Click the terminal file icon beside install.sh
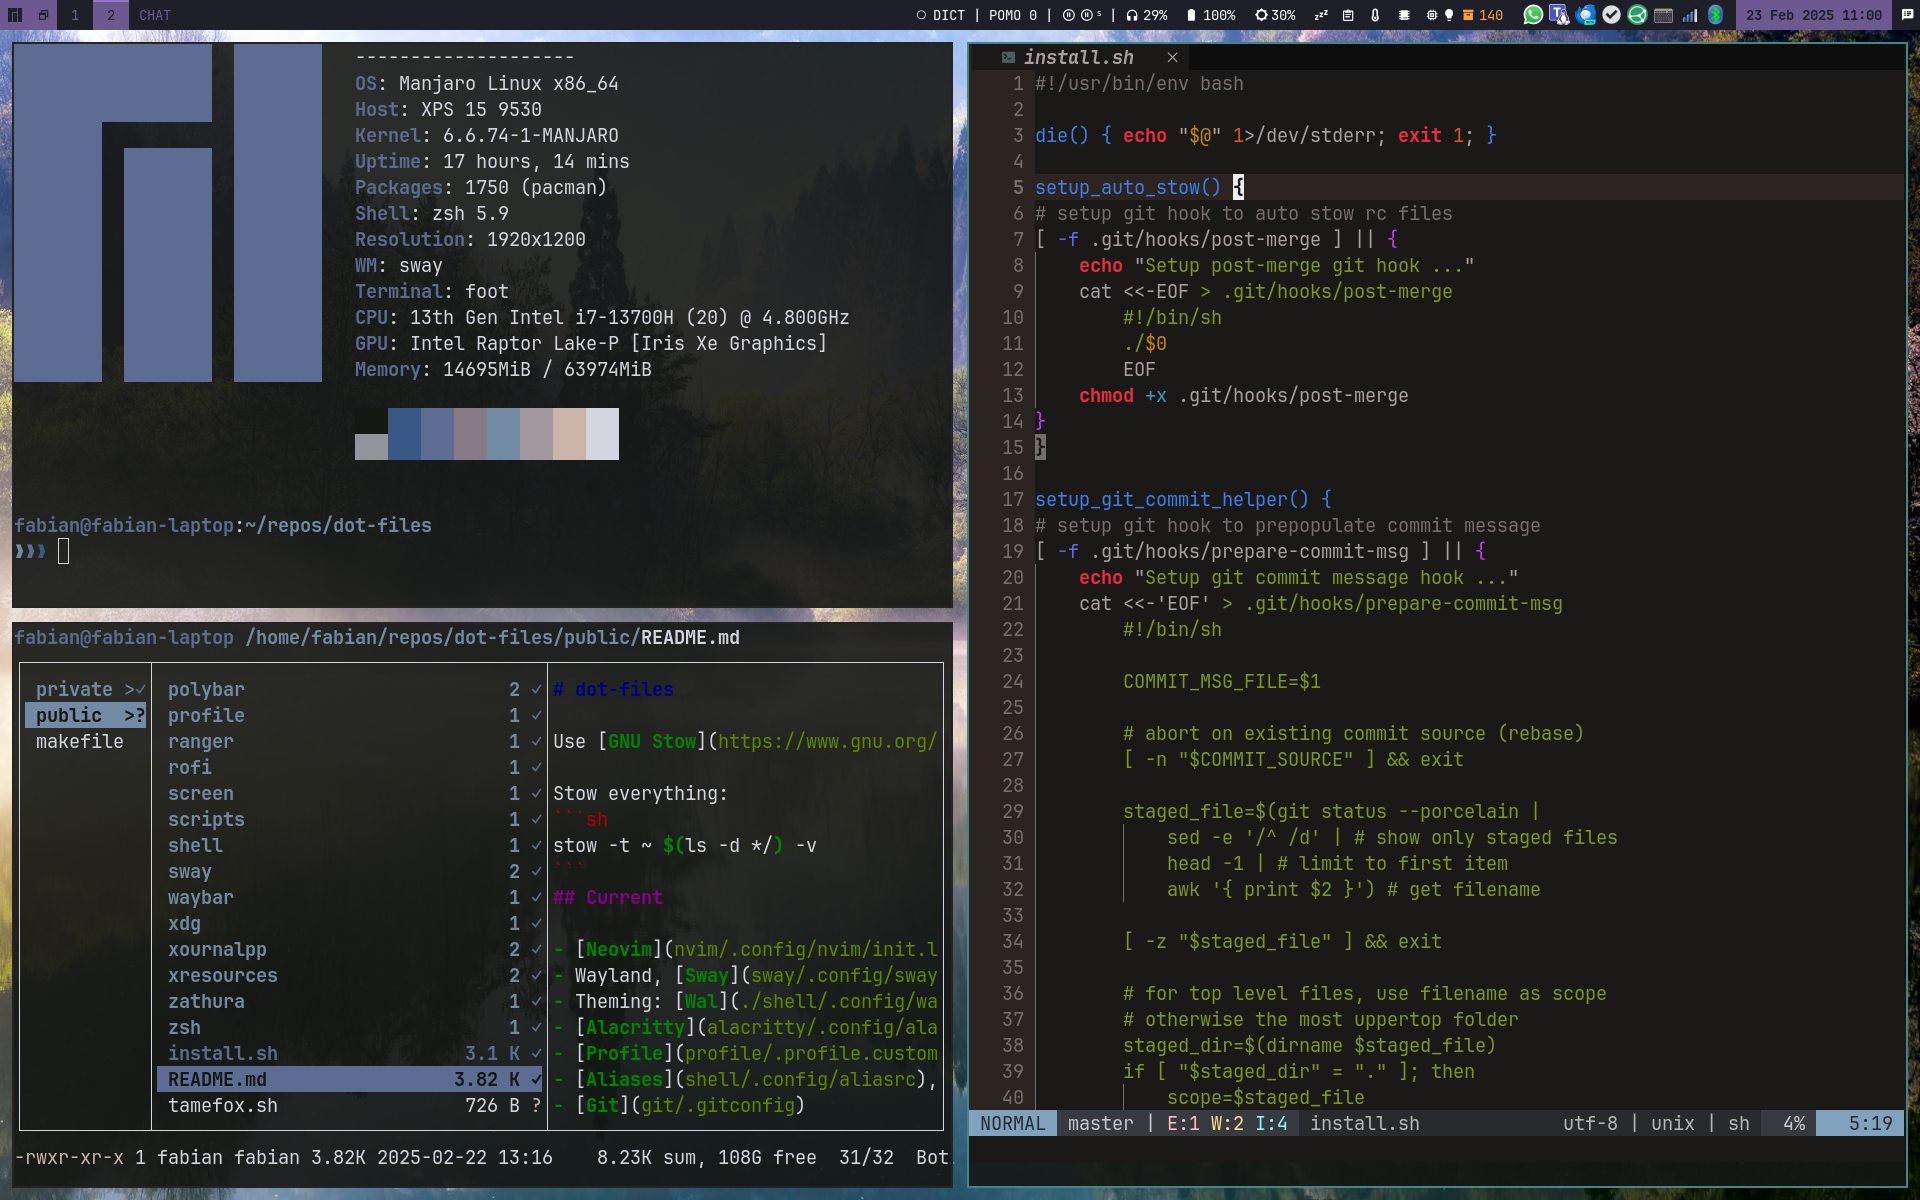1920x1200 pixels. click(1008, 58)
